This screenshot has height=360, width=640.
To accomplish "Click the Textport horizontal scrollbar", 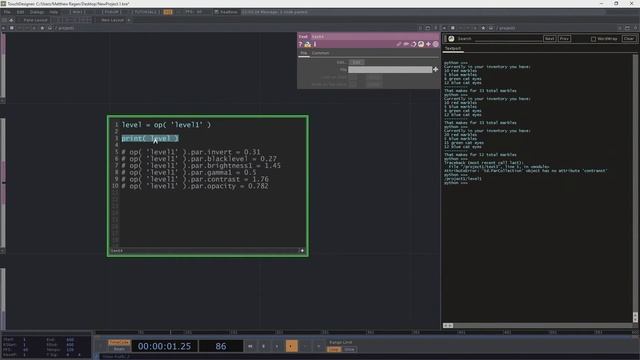I will pos(538,326).
